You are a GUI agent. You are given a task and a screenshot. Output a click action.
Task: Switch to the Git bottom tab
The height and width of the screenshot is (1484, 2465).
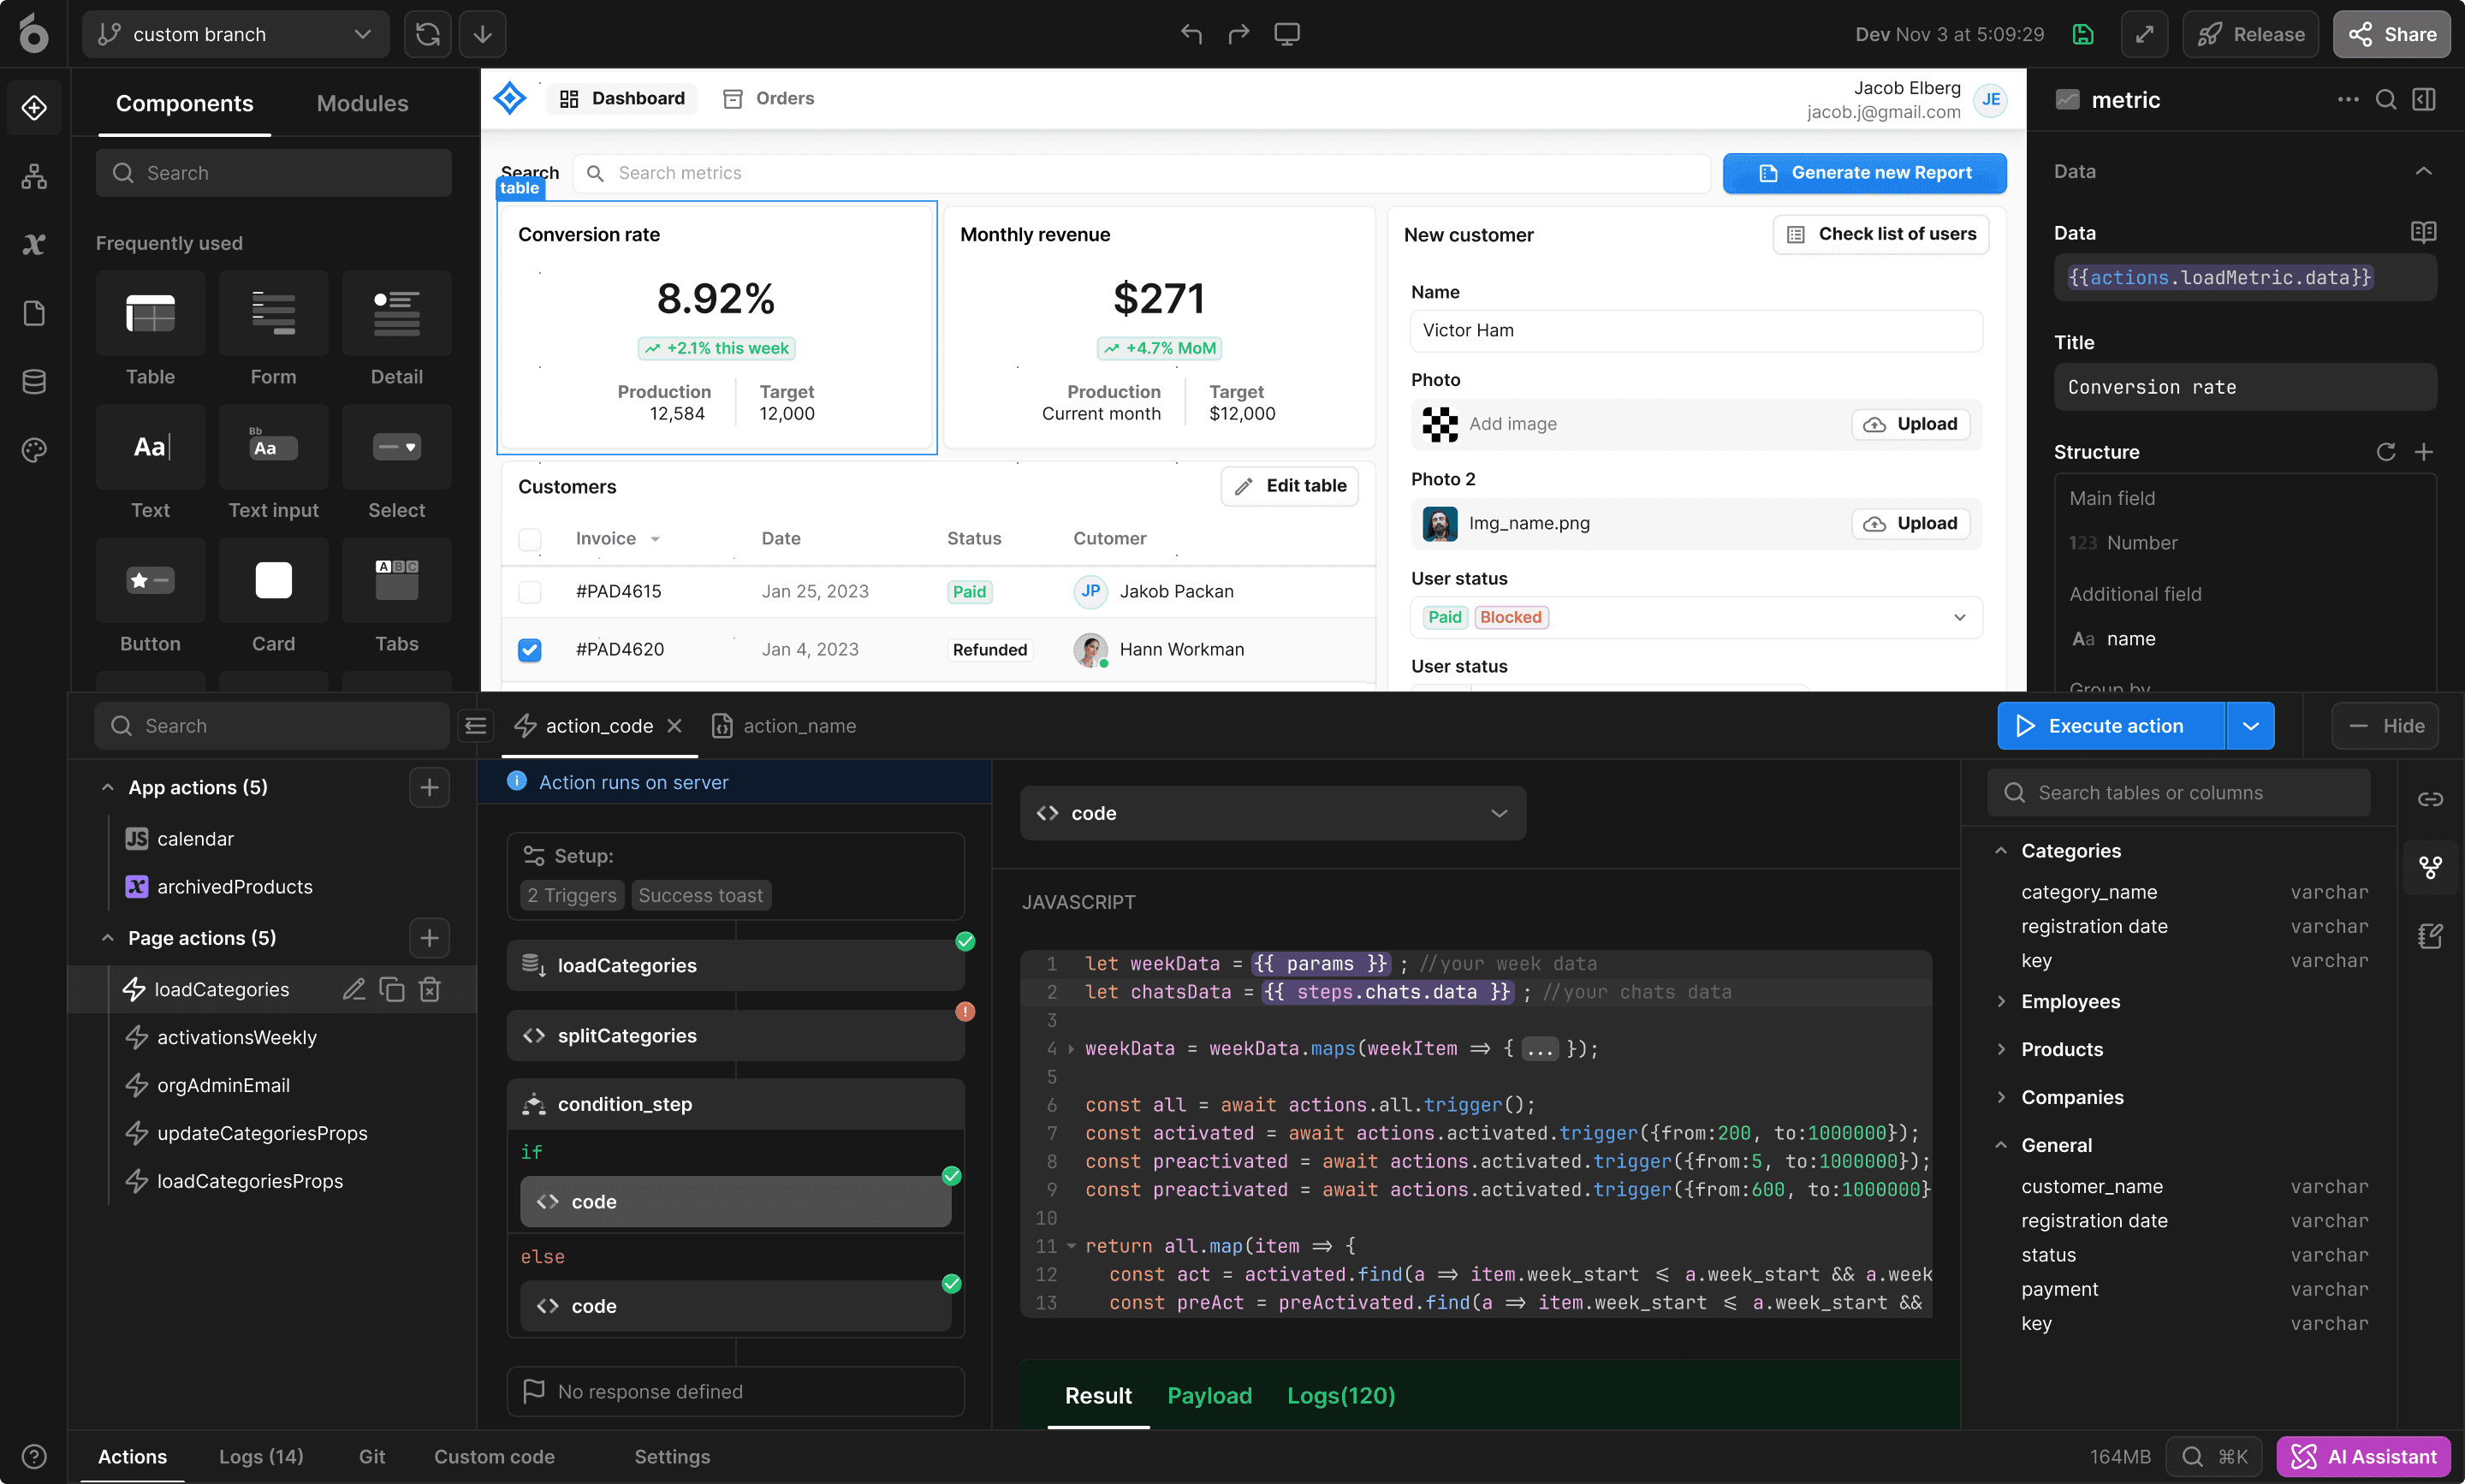tap(372, 1457)
